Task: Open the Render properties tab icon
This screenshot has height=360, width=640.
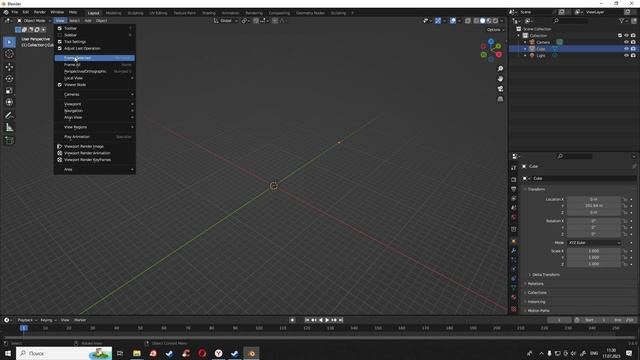Action: [513, 180]
